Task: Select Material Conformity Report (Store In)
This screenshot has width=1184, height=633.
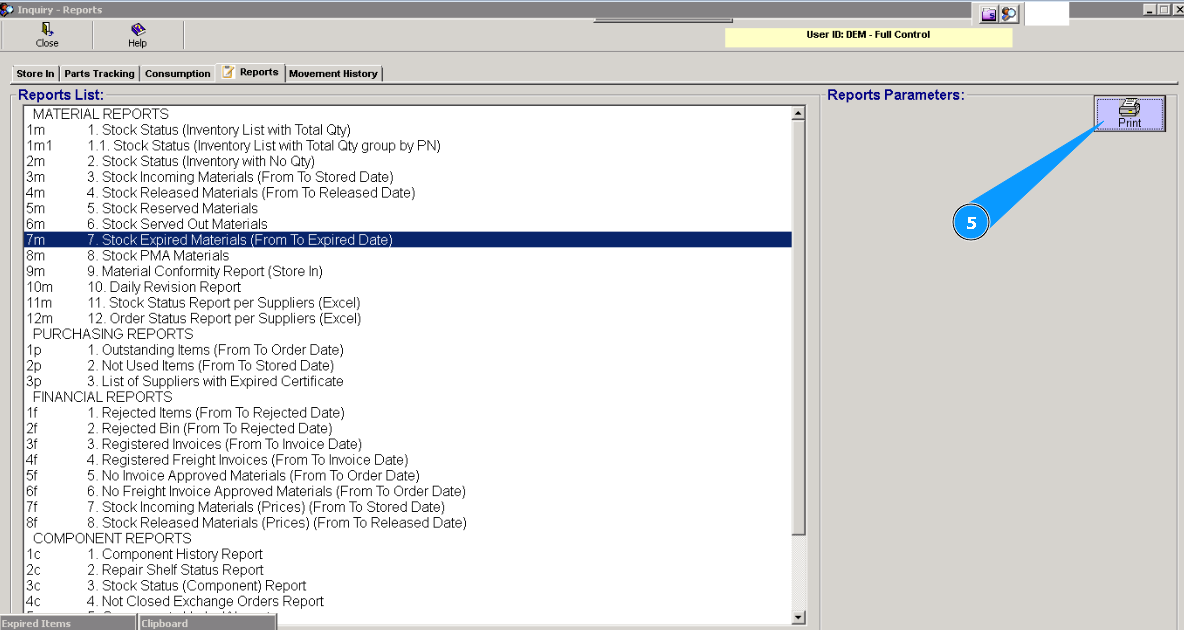Action: (408, 271)
